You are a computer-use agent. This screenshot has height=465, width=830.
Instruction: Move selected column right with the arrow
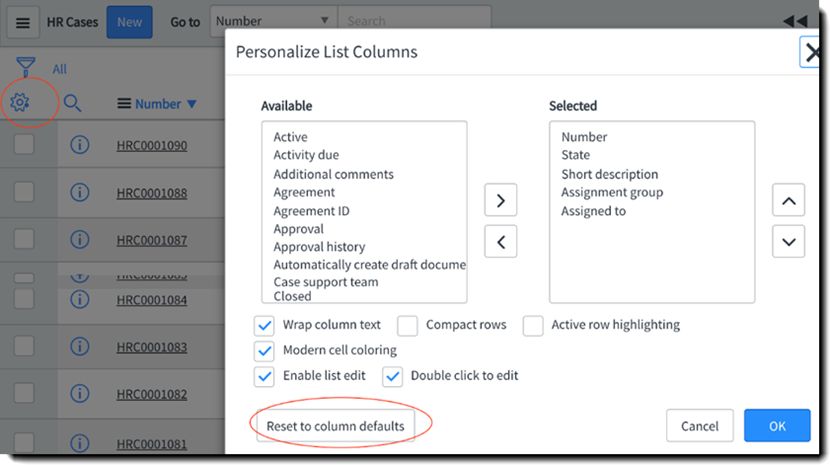point(500,200)
